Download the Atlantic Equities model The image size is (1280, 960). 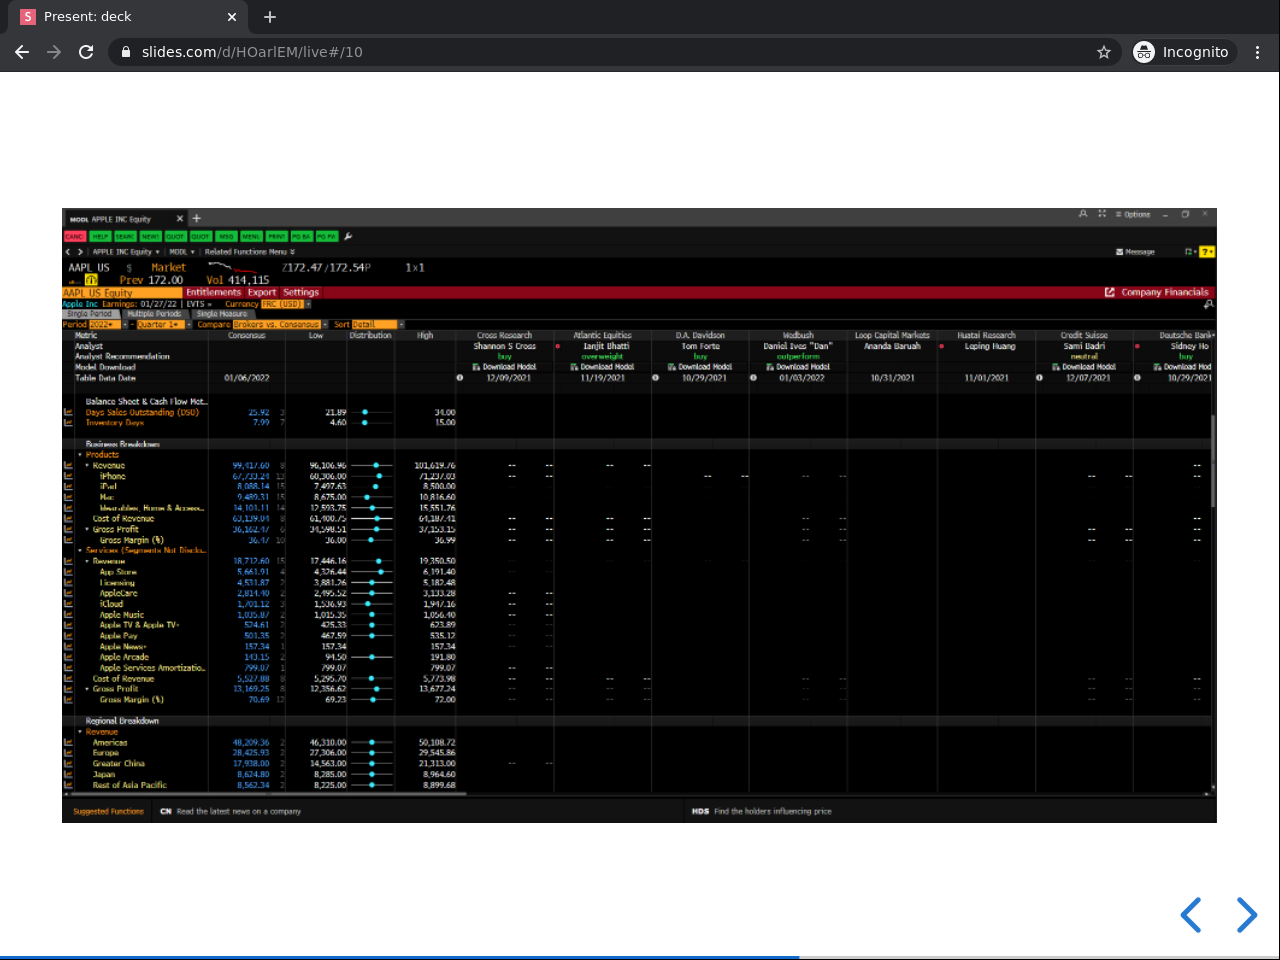click(x=603, y=367)
